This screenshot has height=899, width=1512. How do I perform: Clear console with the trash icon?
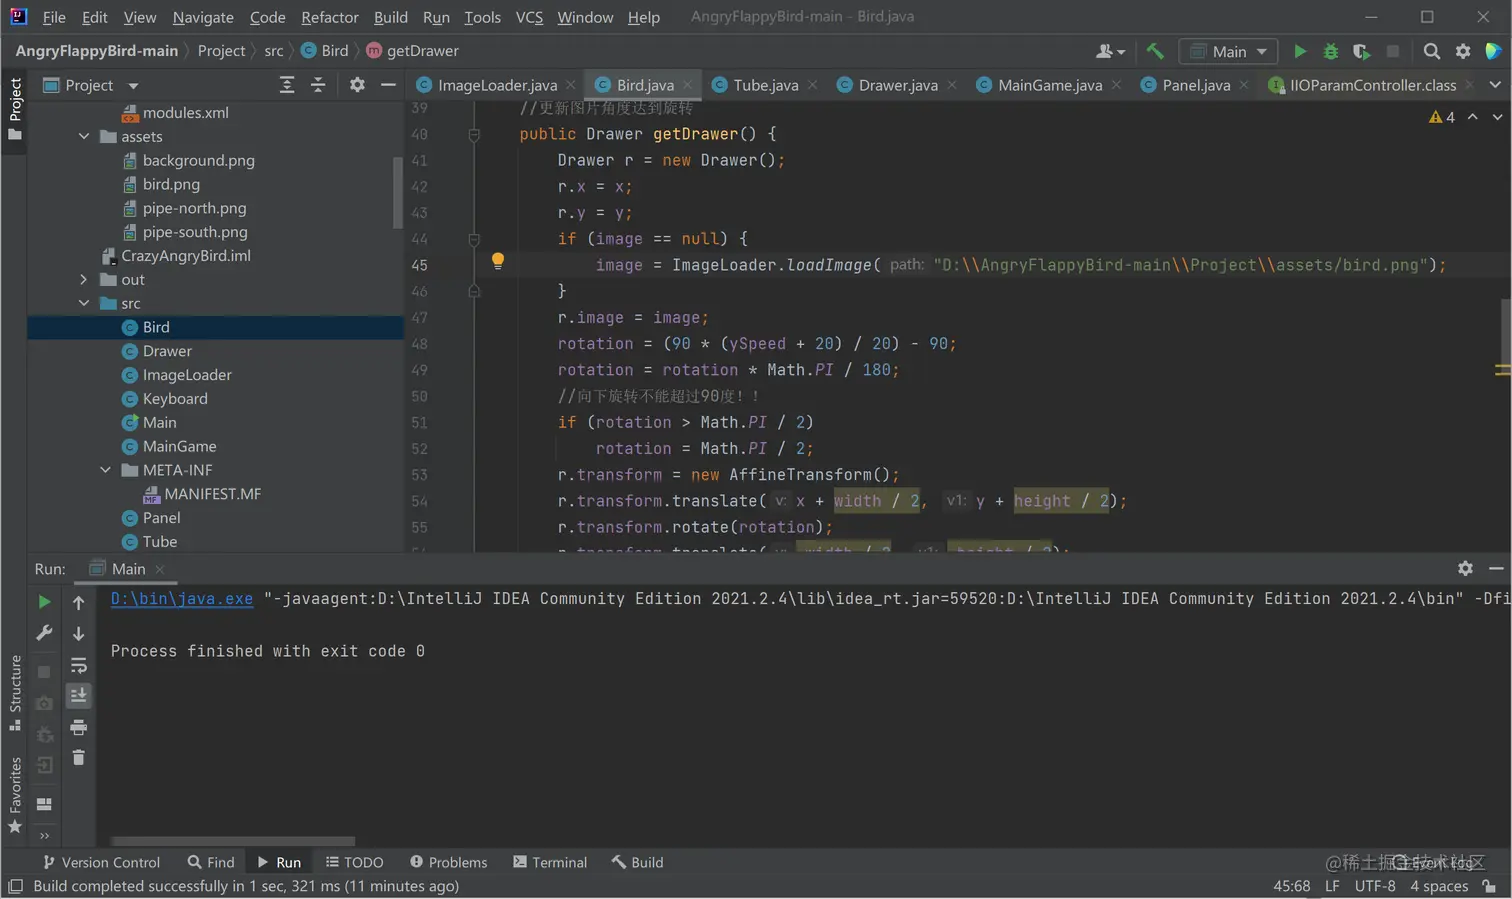[x=78, y=758]
